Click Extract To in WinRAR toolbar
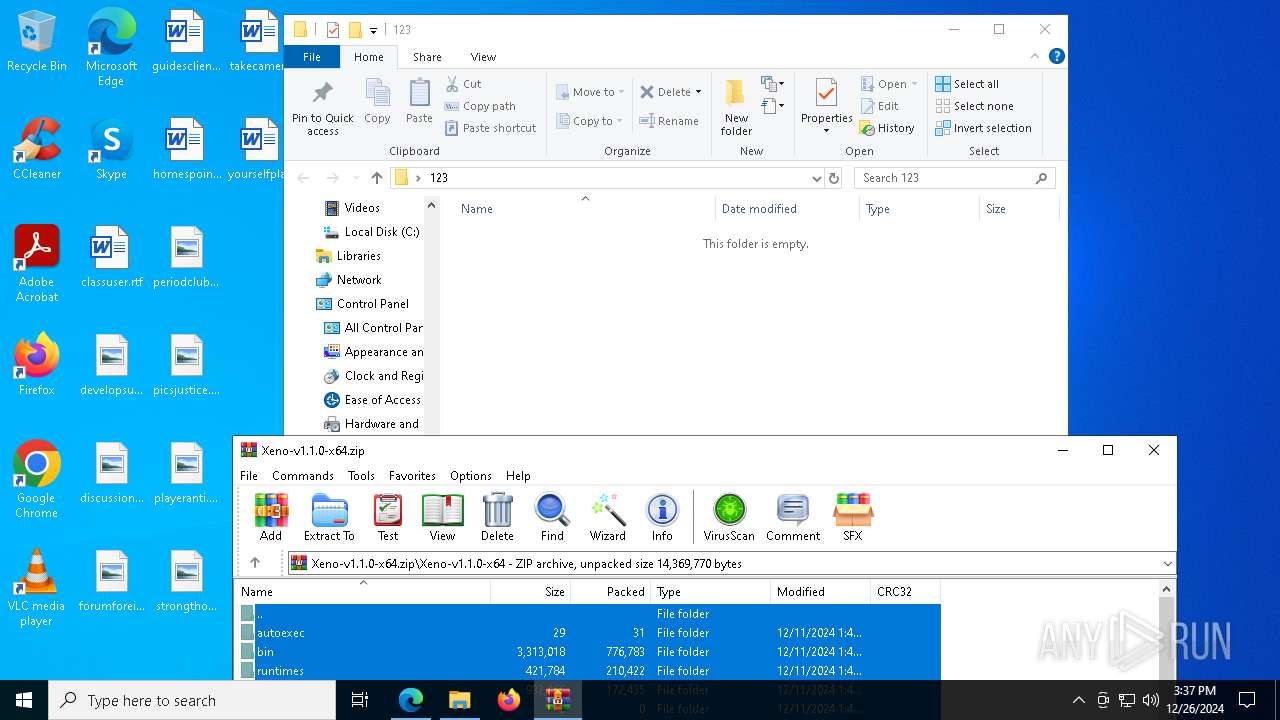 329,517
